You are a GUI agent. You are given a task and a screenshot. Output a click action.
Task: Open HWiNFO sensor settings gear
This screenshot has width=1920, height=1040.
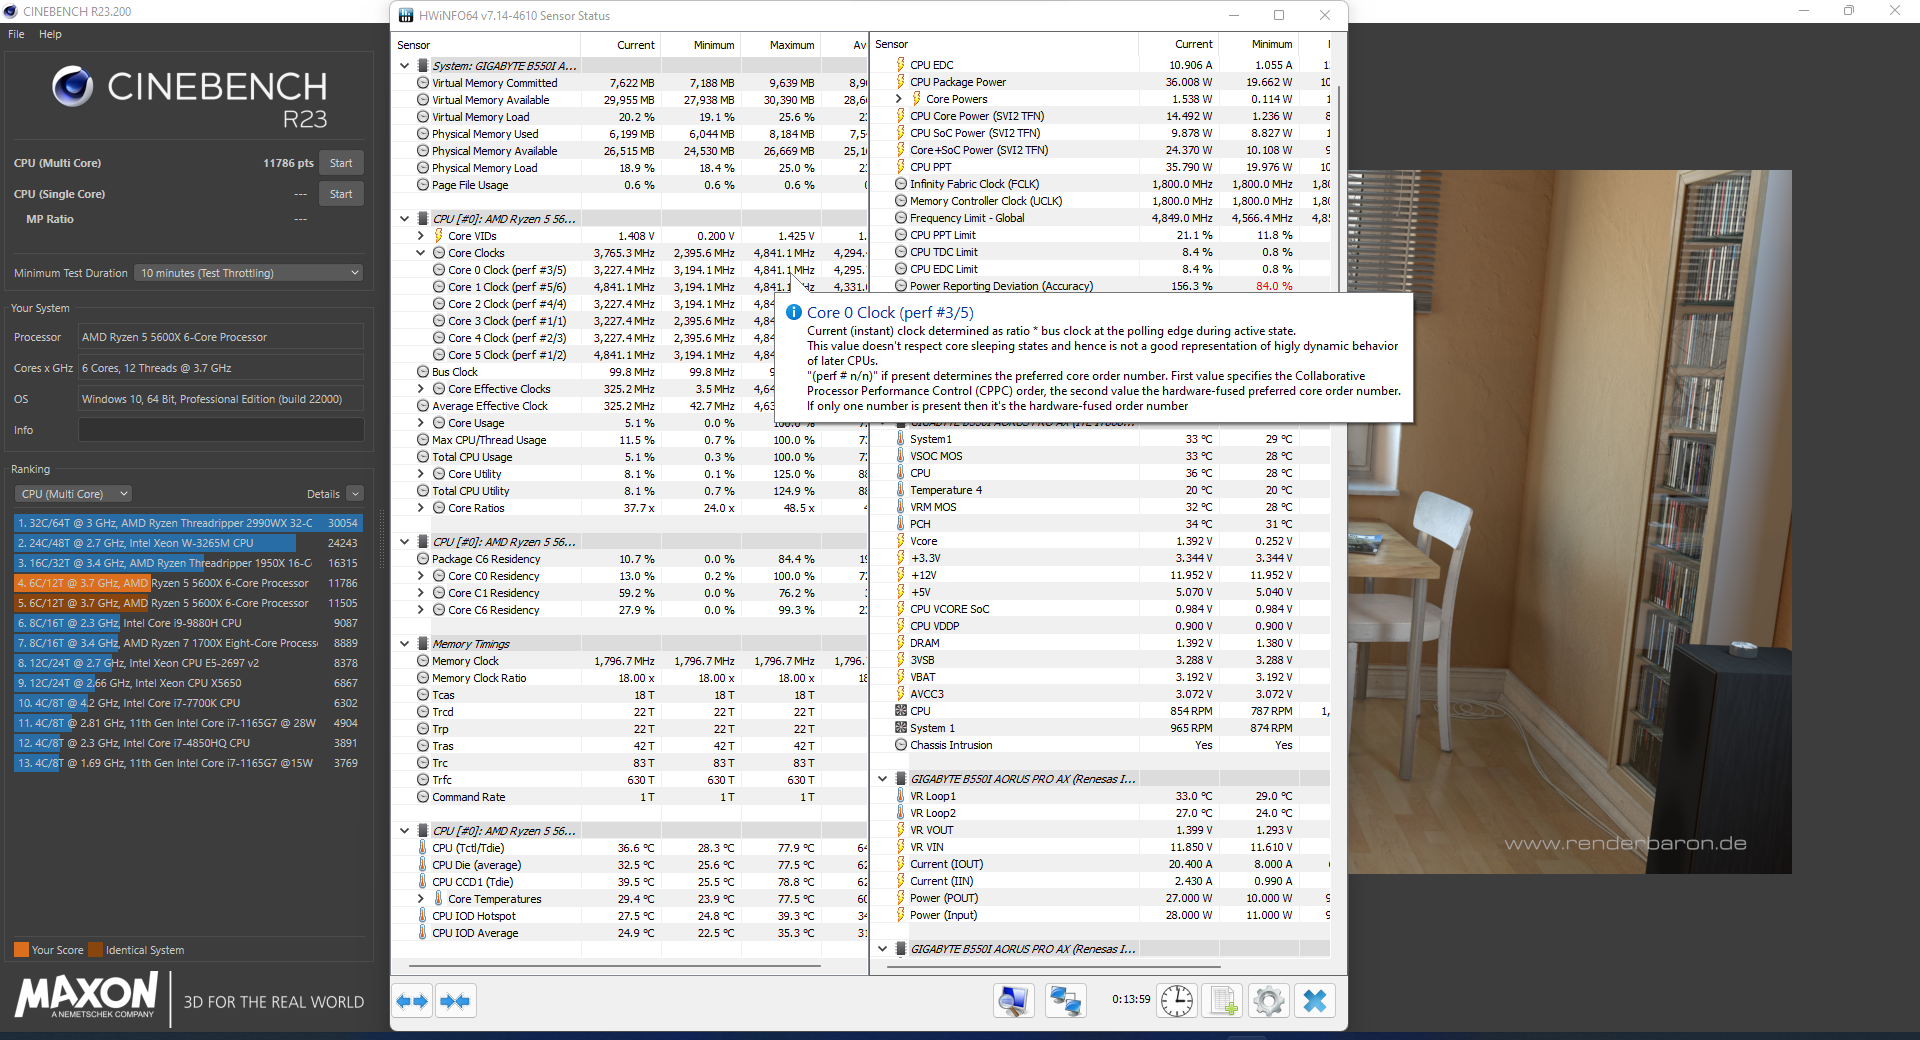1269,1001
